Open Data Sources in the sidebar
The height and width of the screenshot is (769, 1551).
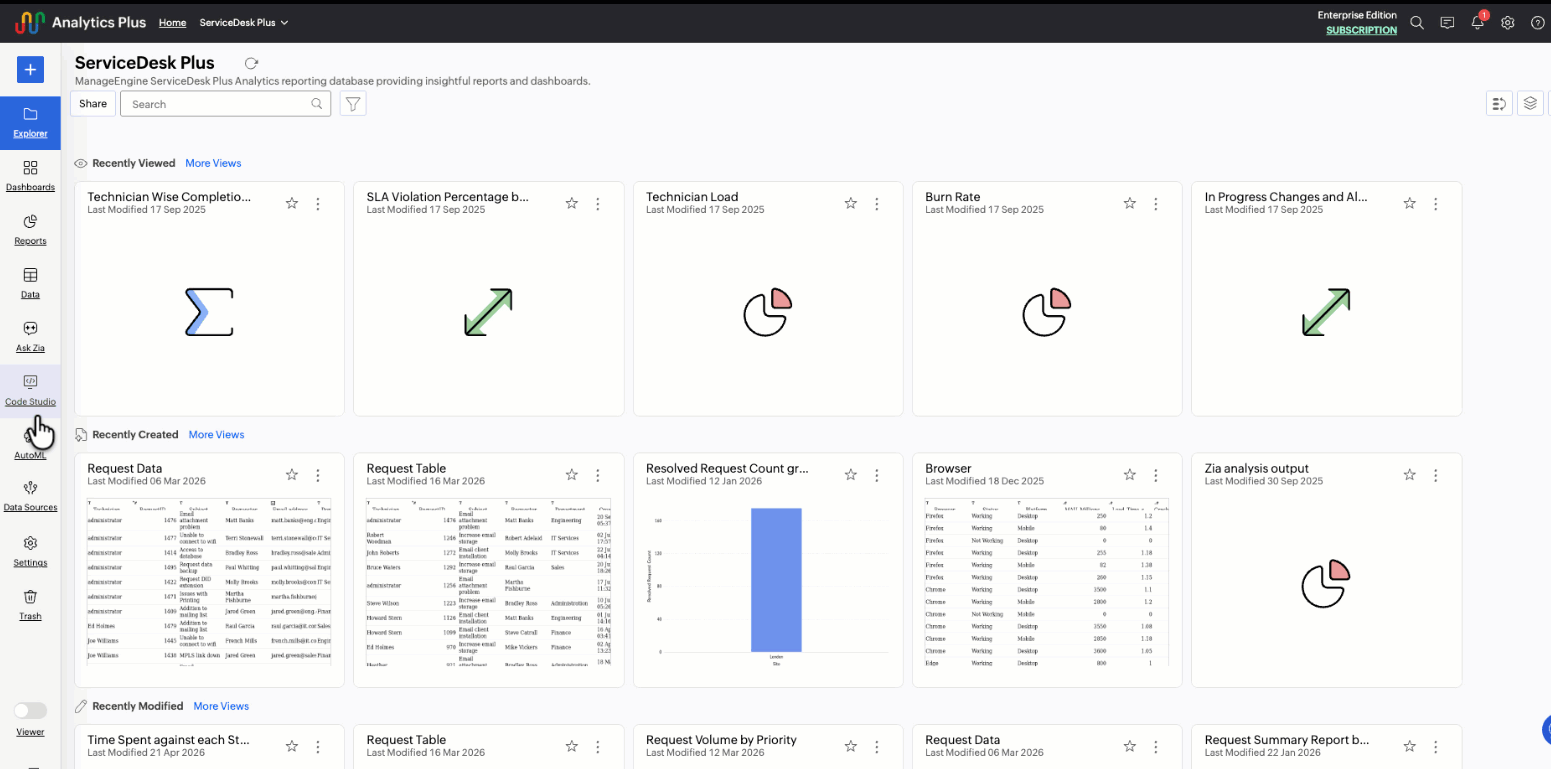pos(30,497)
